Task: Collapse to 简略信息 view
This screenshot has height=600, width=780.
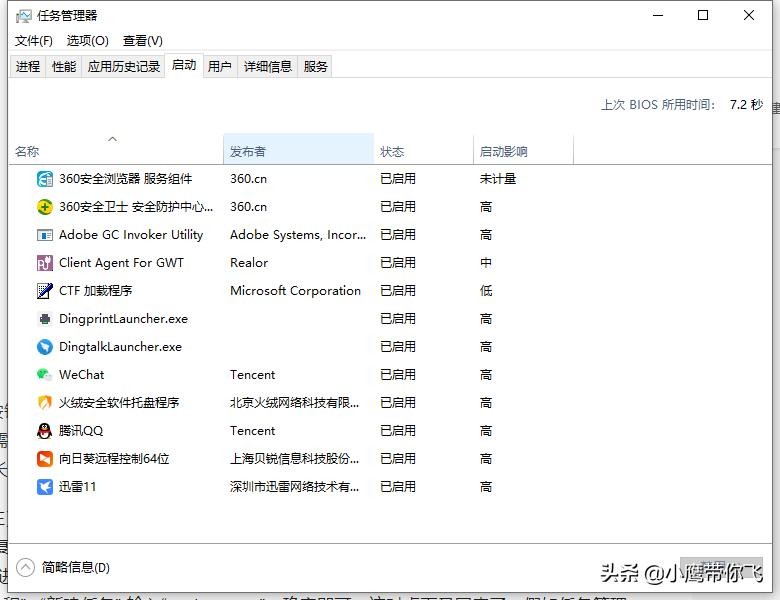Action: point(65,567)
